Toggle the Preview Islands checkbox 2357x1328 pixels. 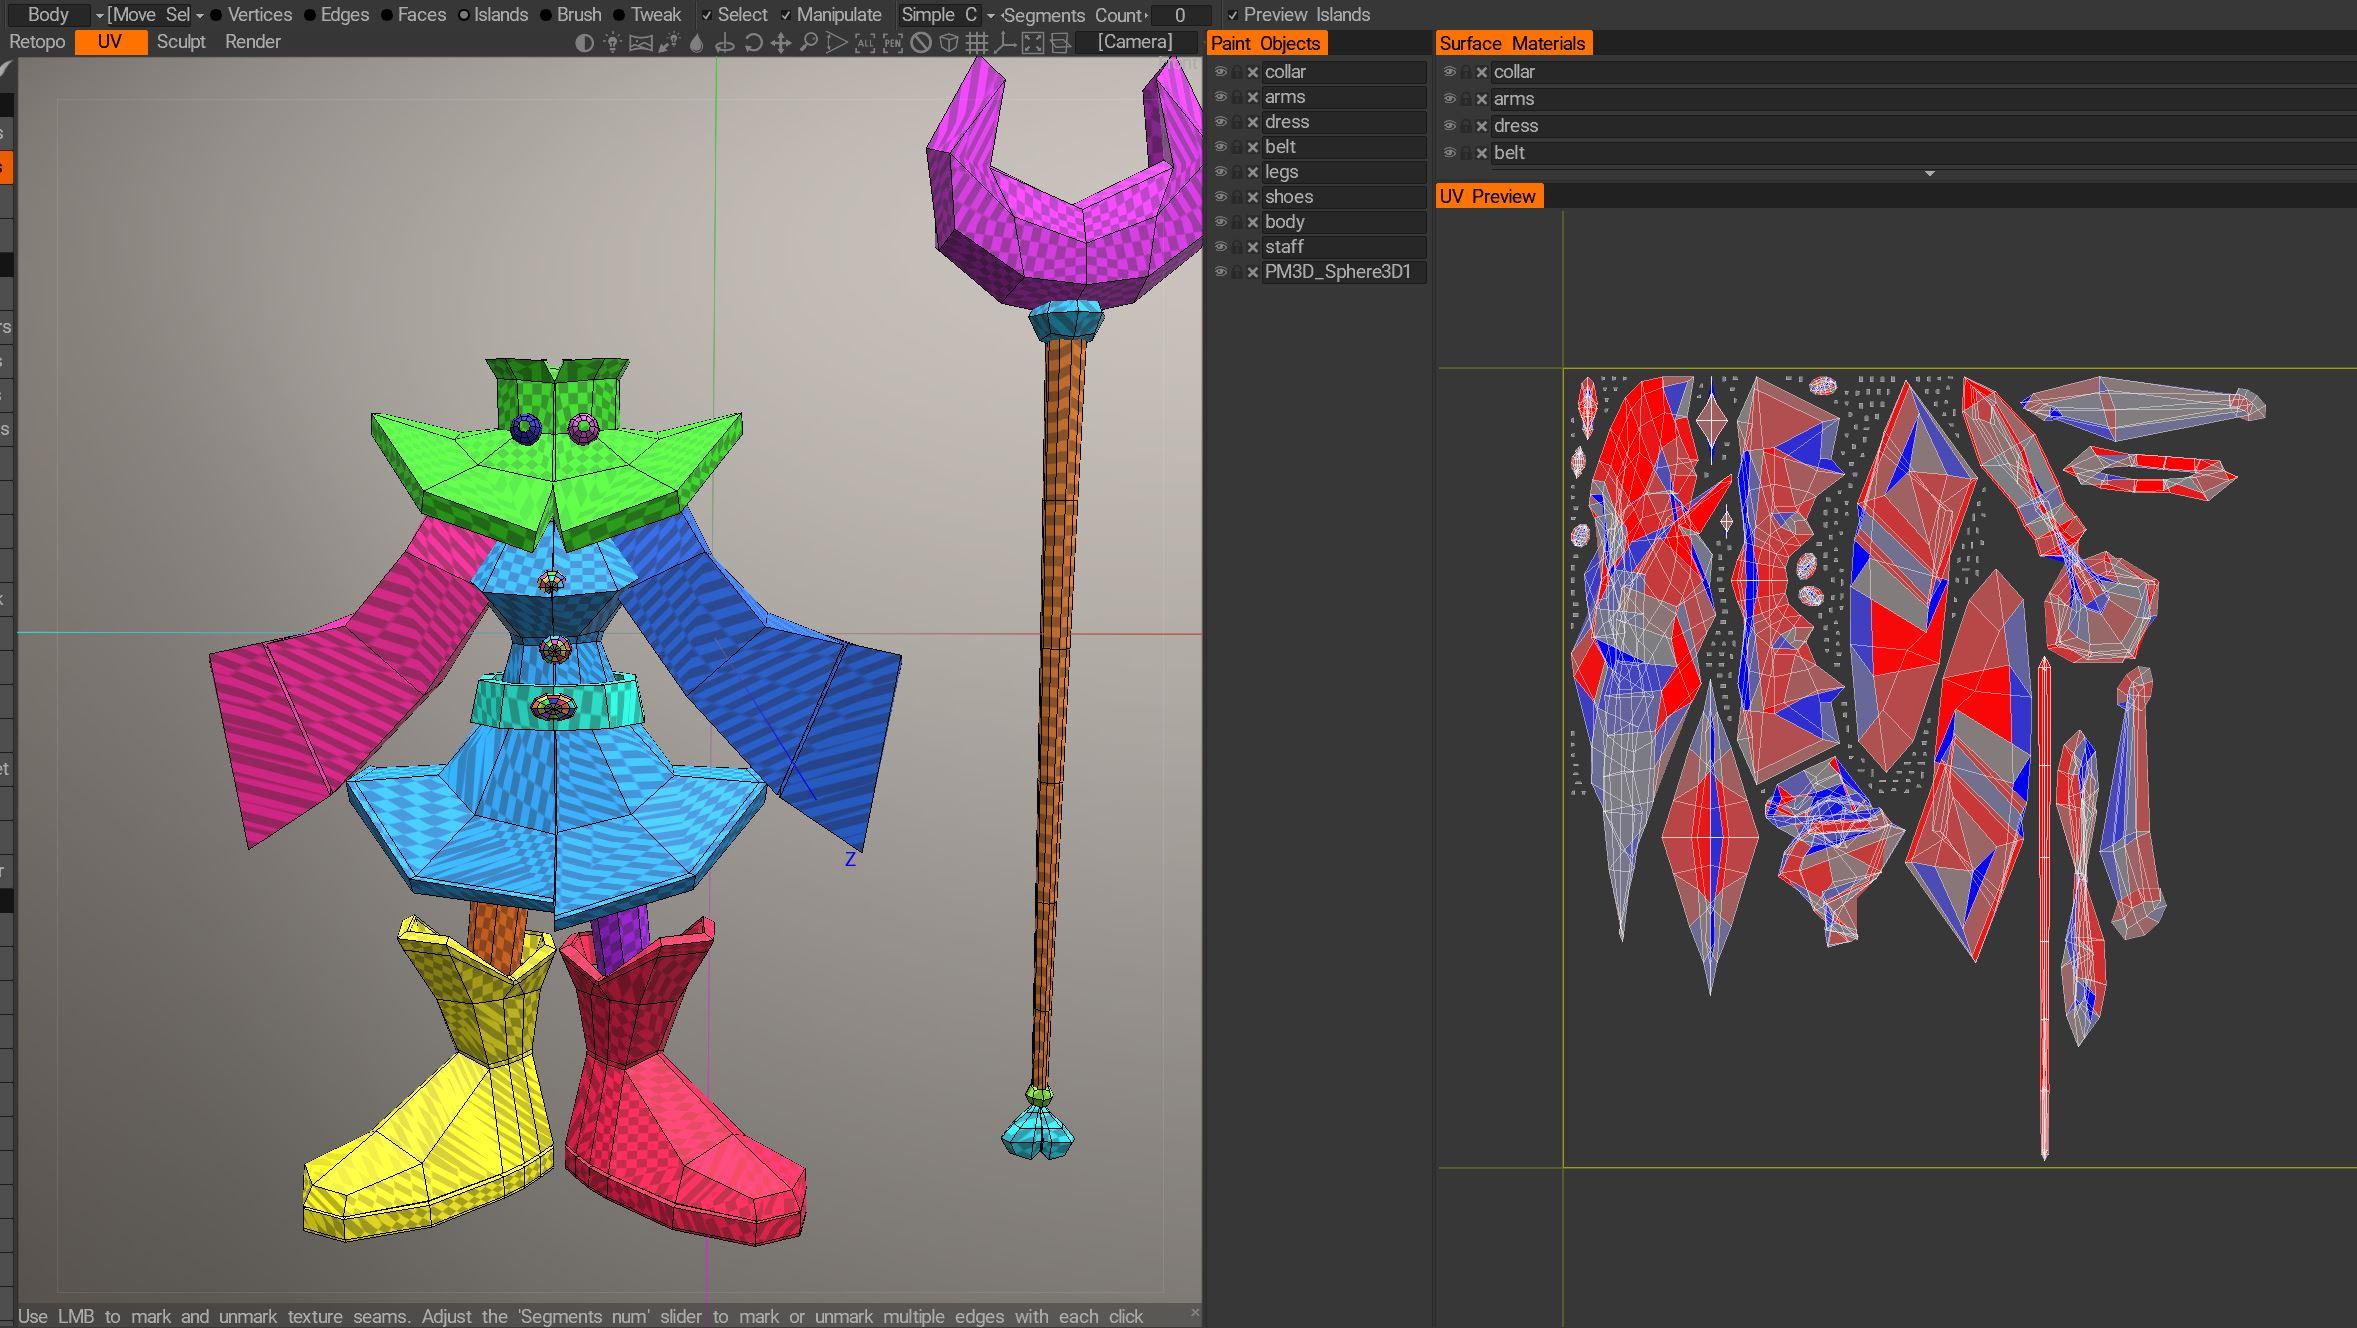(1233, 15)
